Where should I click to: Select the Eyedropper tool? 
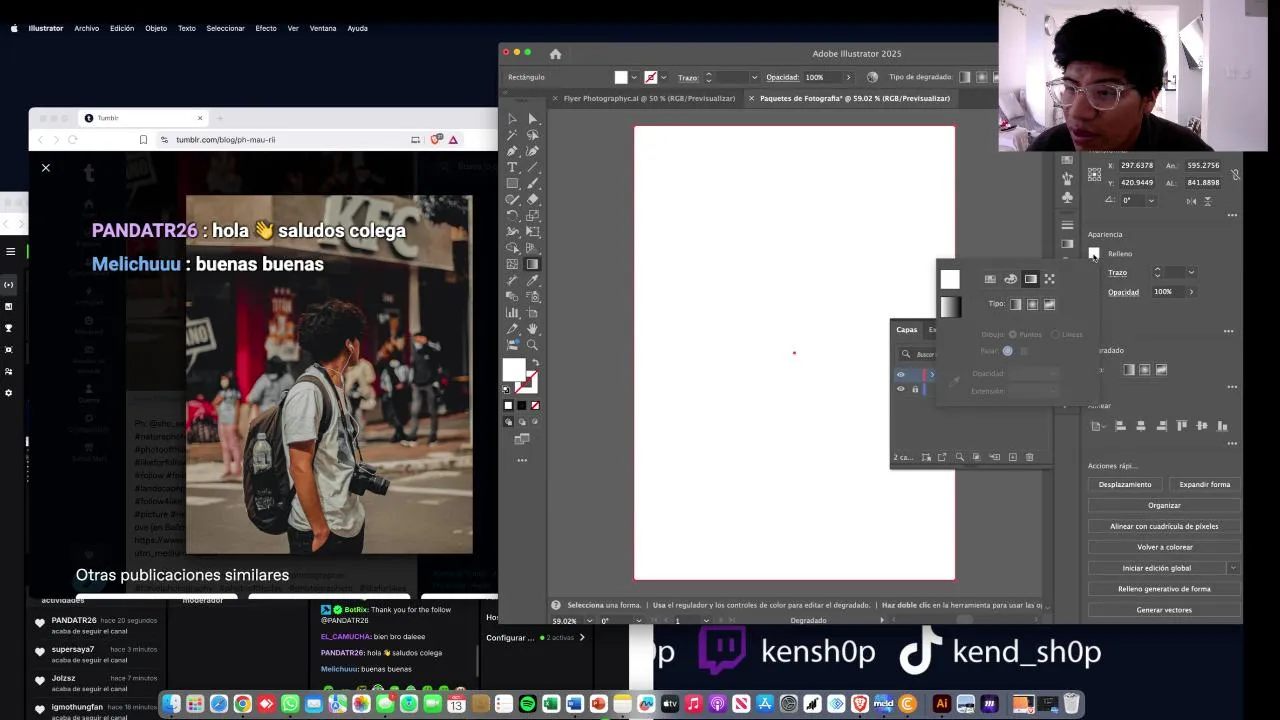coord(533,280)
